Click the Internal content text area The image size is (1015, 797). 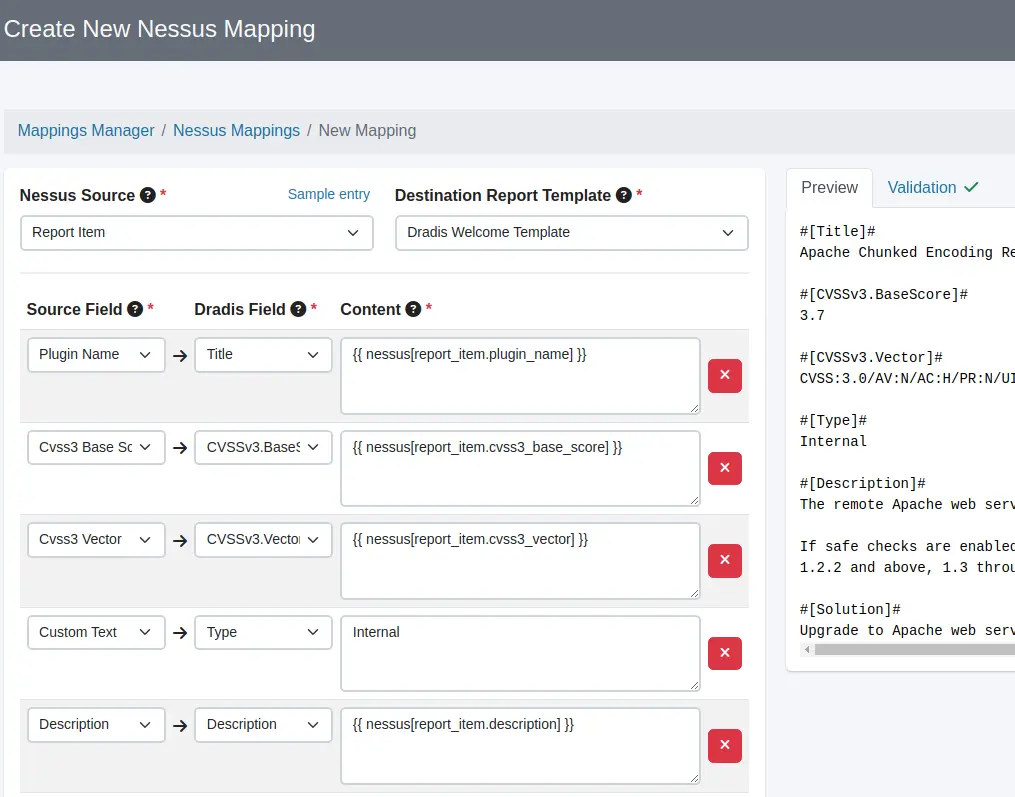pos(520,653)
